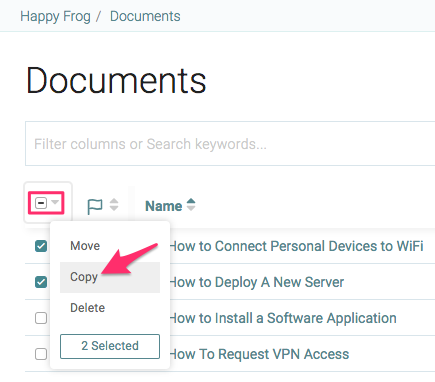Check the How To Request VPN Access row
This screenshot has width=435, height=382.
coord(41,354)
